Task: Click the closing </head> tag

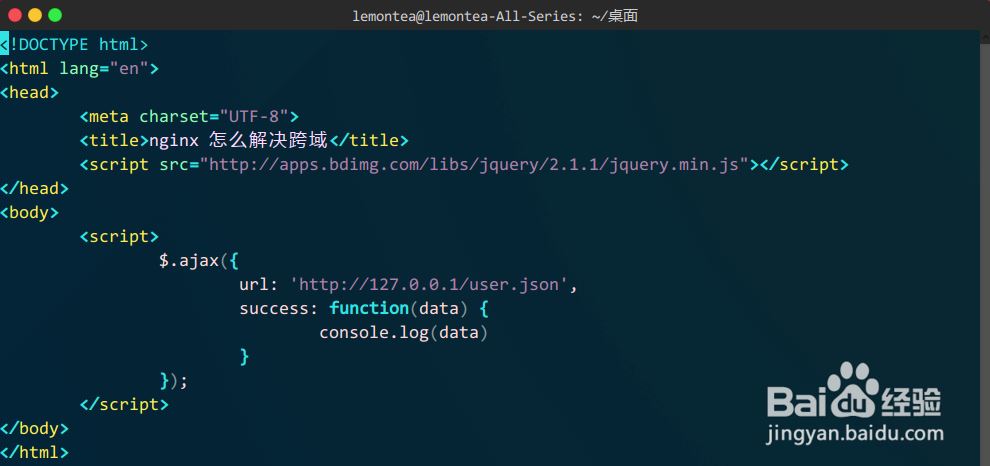Action: click(x=35, y=188)
